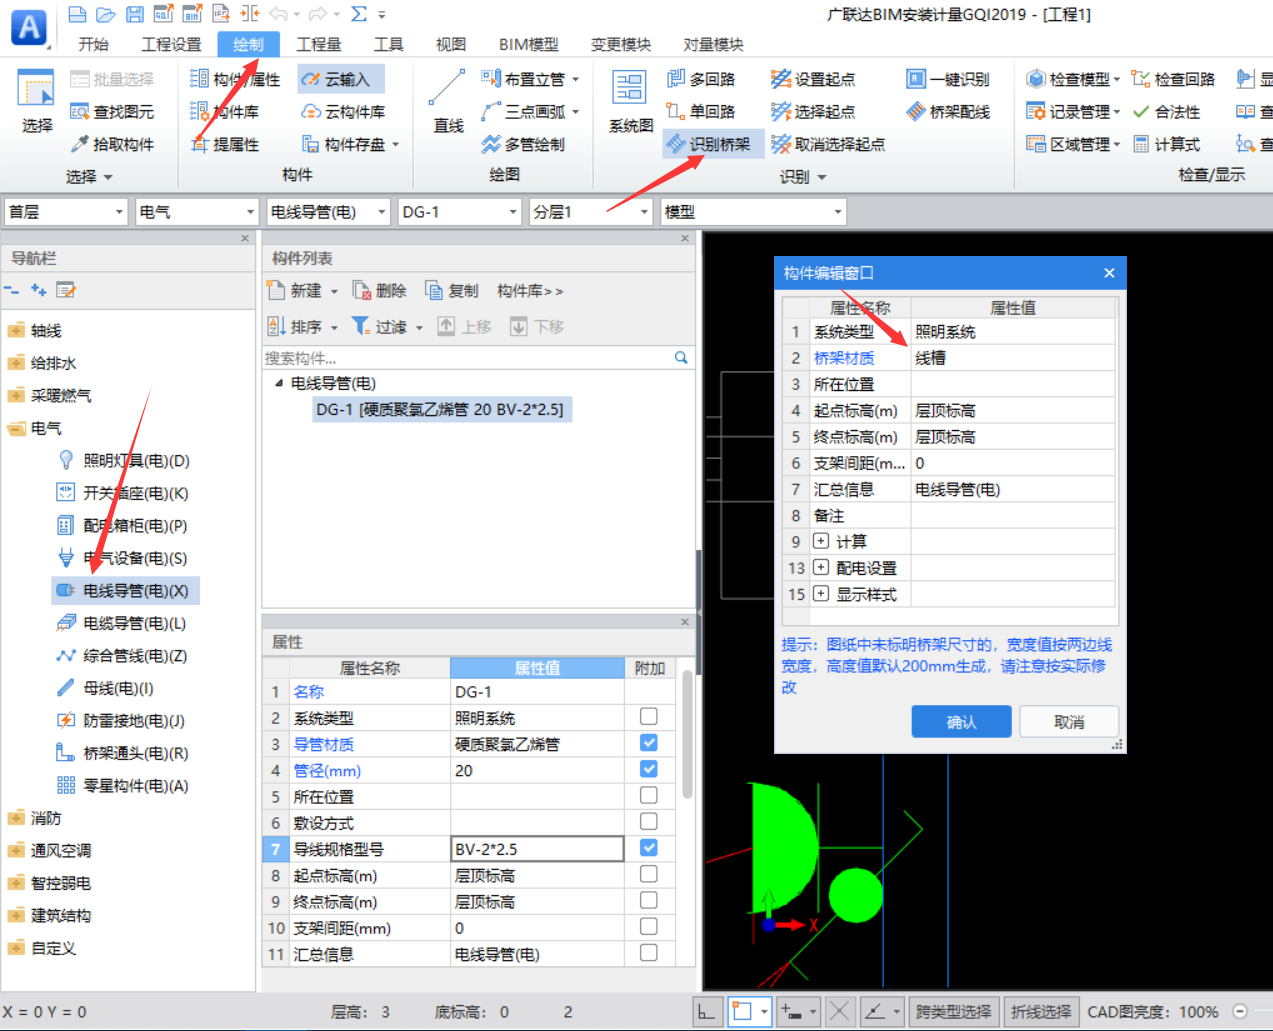The width and height of the screenshot is (1273, 1031).
Task: Toggle 附加 checkbox for 所在位置 row
Action: 649,795
